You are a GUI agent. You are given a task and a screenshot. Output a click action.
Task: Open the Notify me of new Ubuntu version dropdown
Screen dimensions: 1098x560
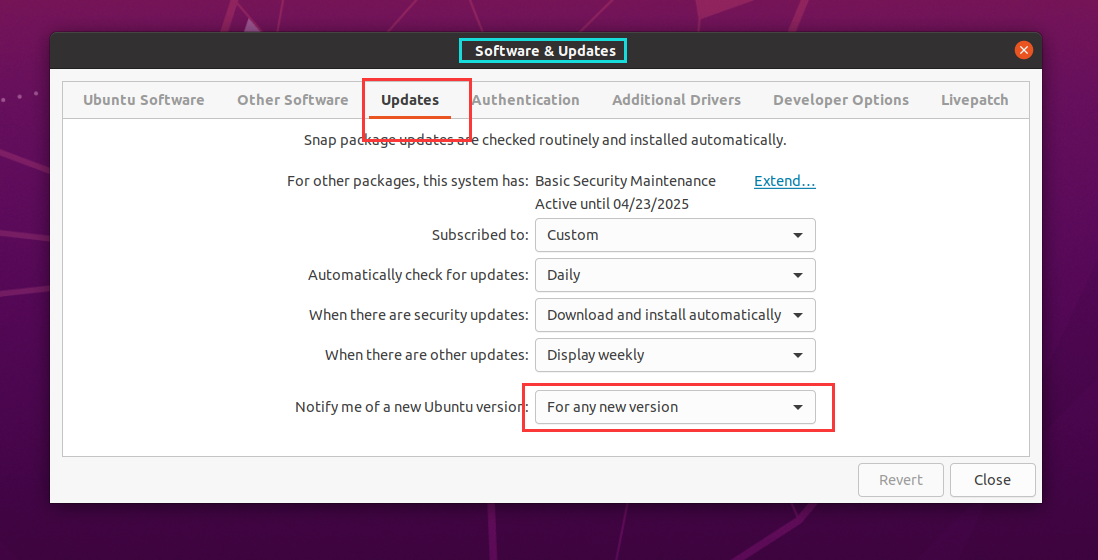[x=675, y=407]
